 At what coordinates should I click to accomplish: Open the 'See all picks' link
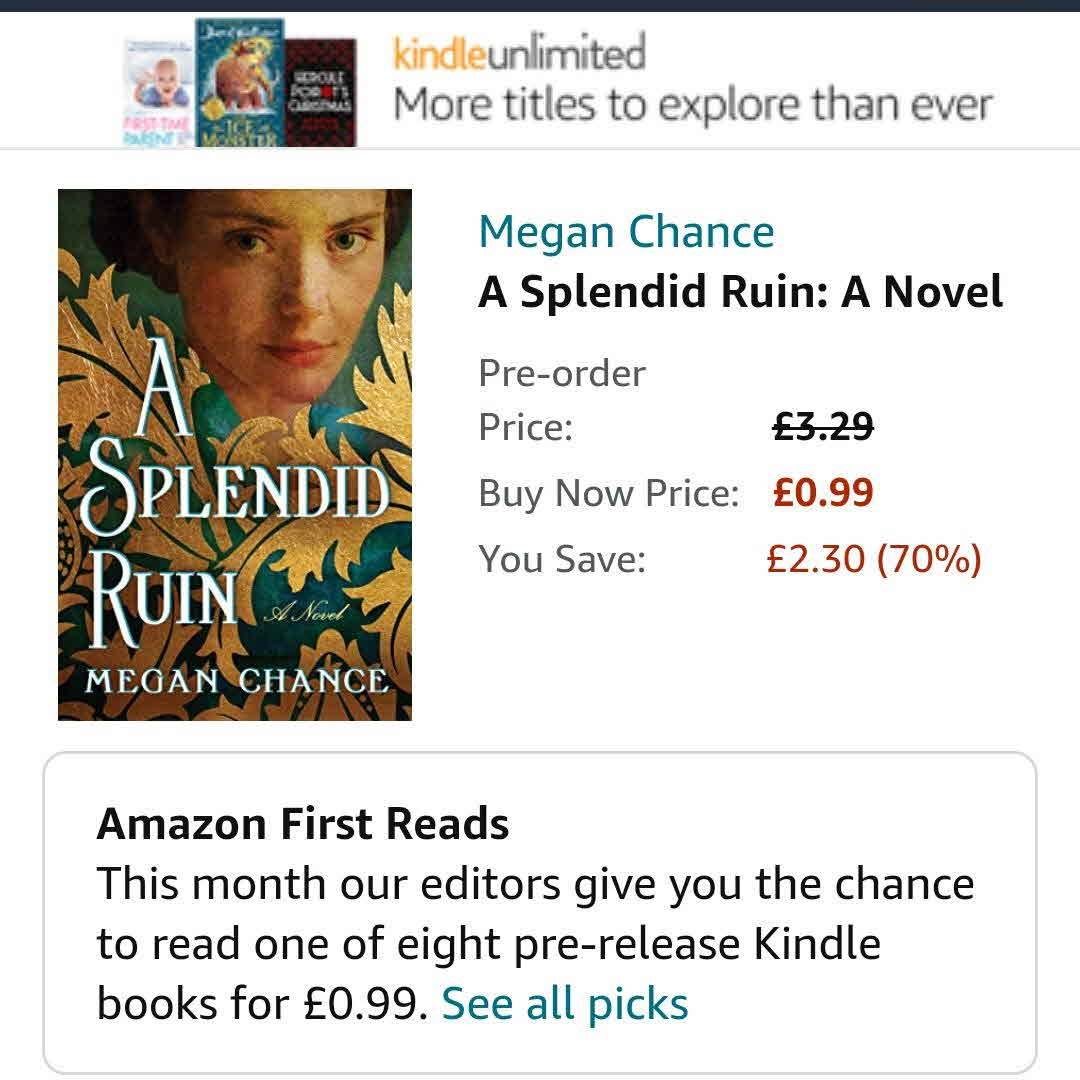pos(565,1004)
